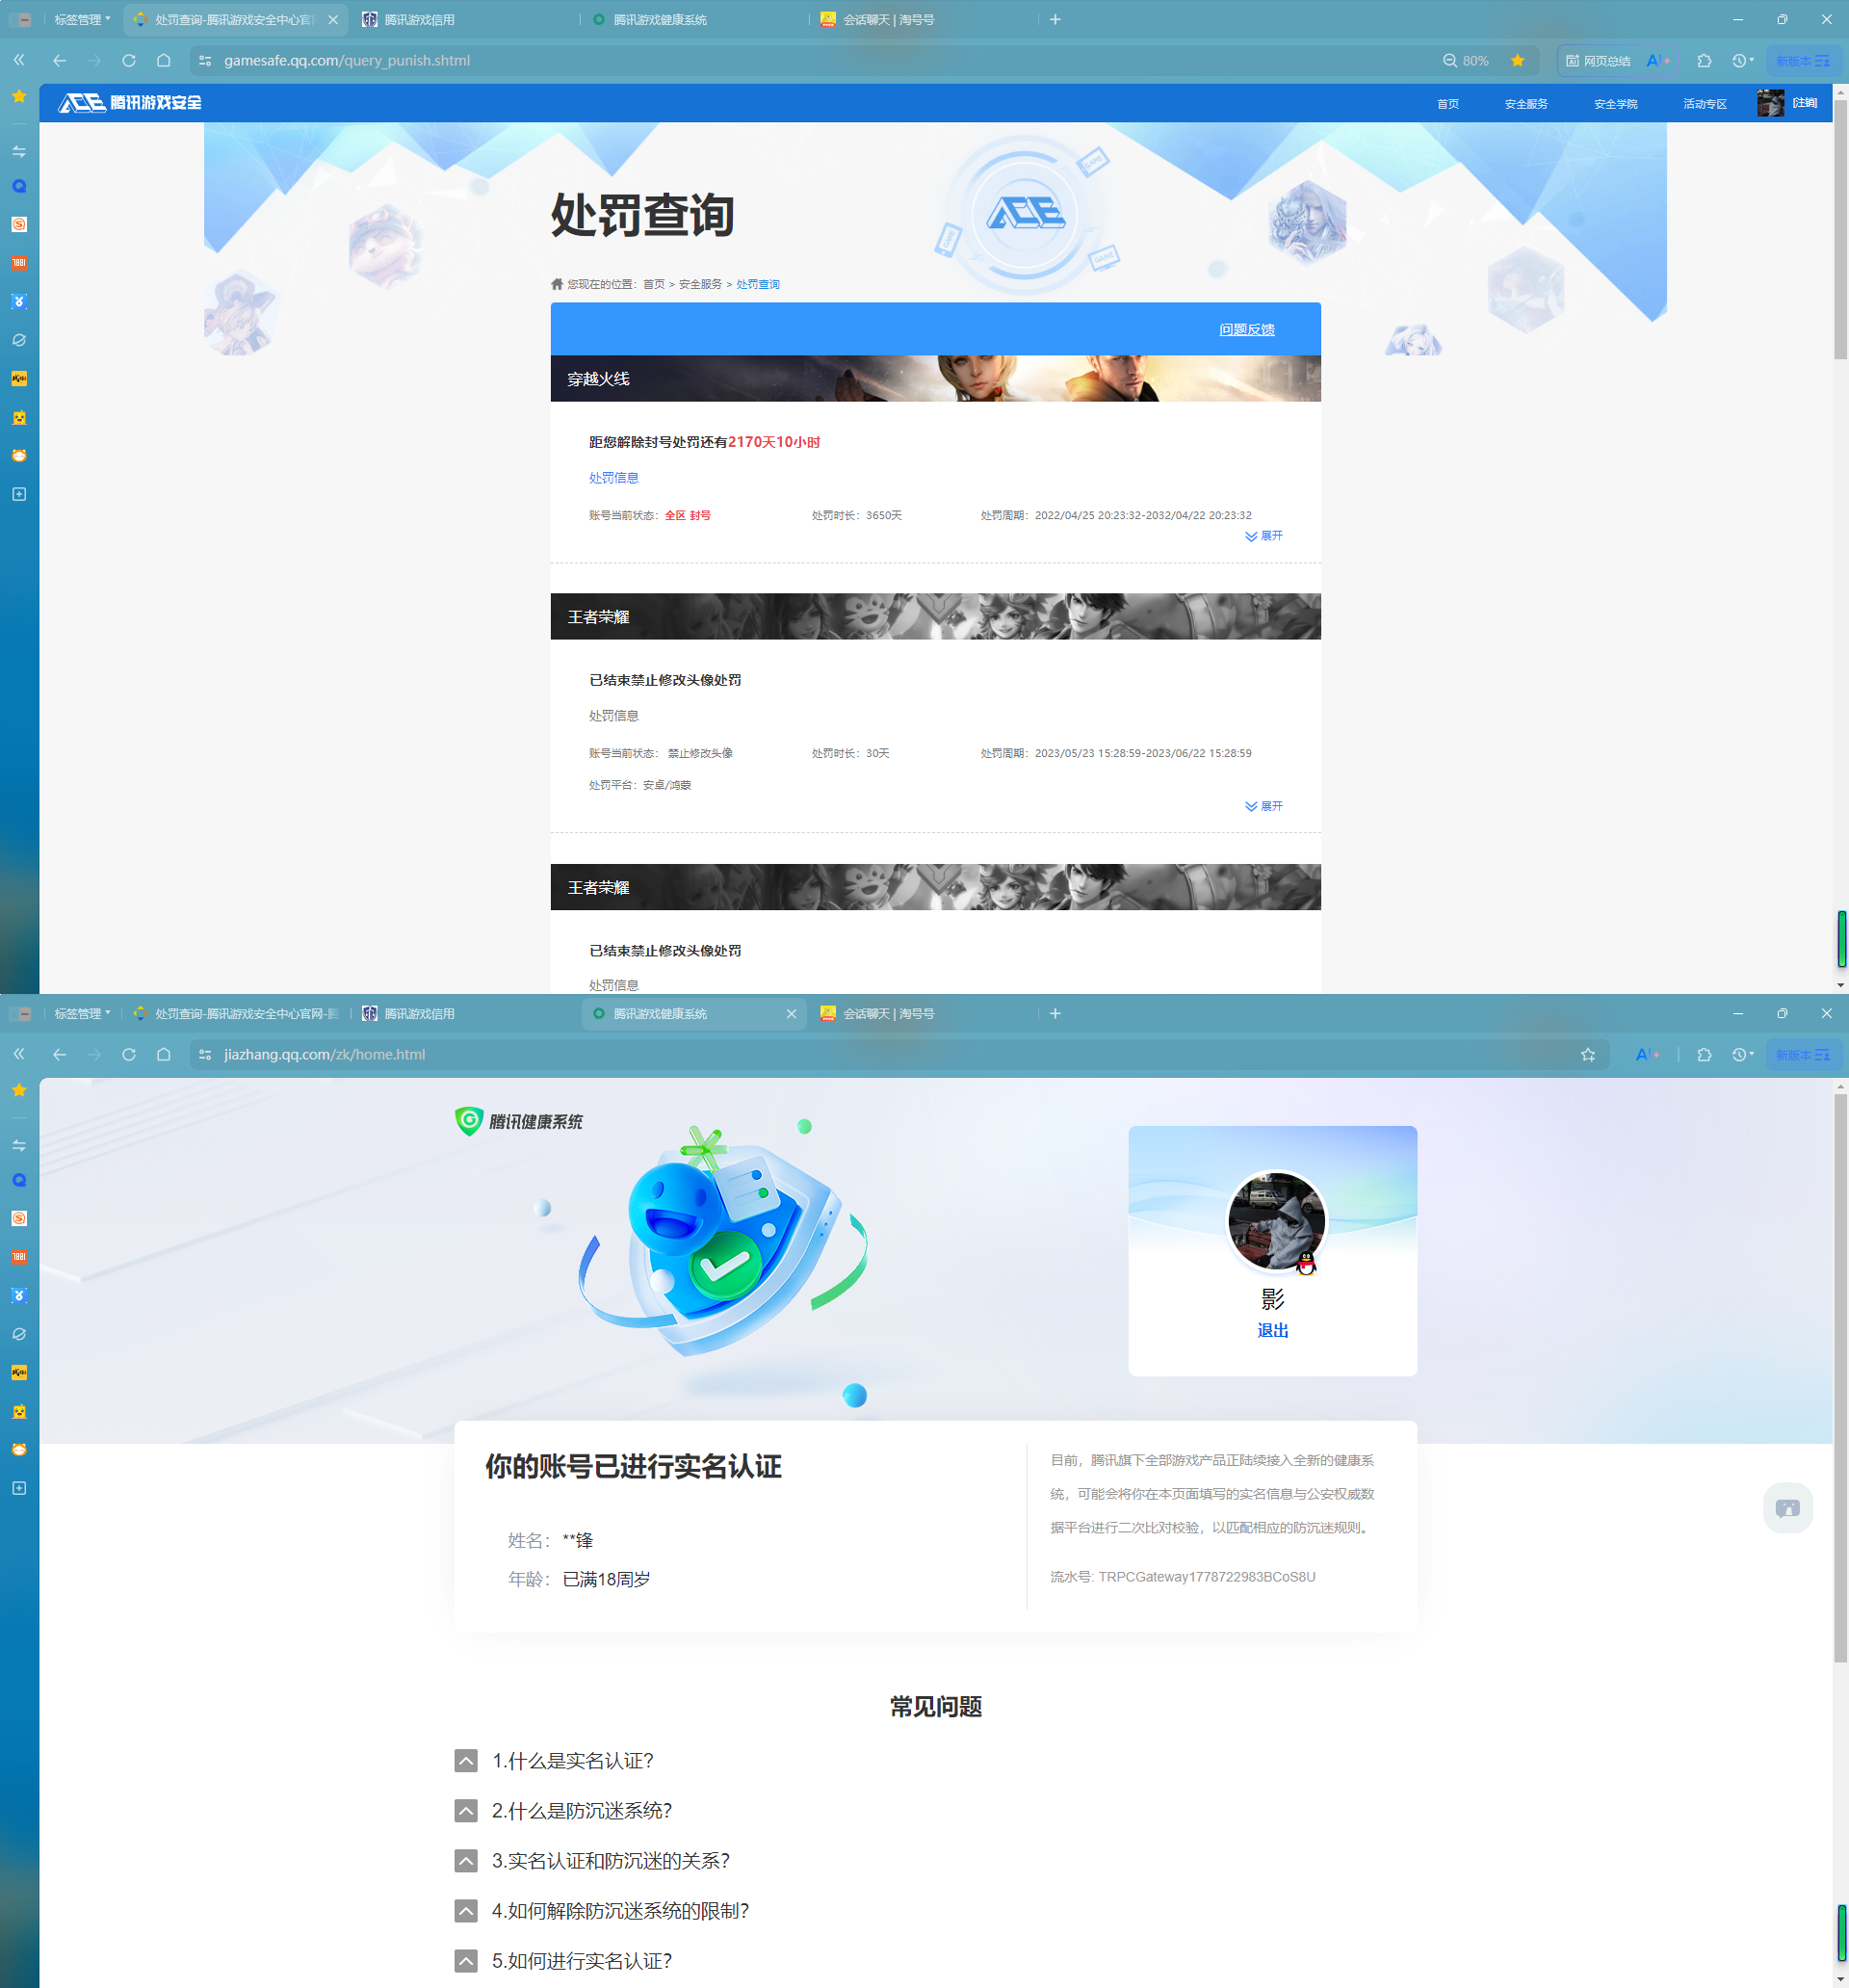The height and width of the screenshot is (1988, 1849).
Task: Click the bottom window vertical scrollbar thumb
Action: point(1840,1378)
